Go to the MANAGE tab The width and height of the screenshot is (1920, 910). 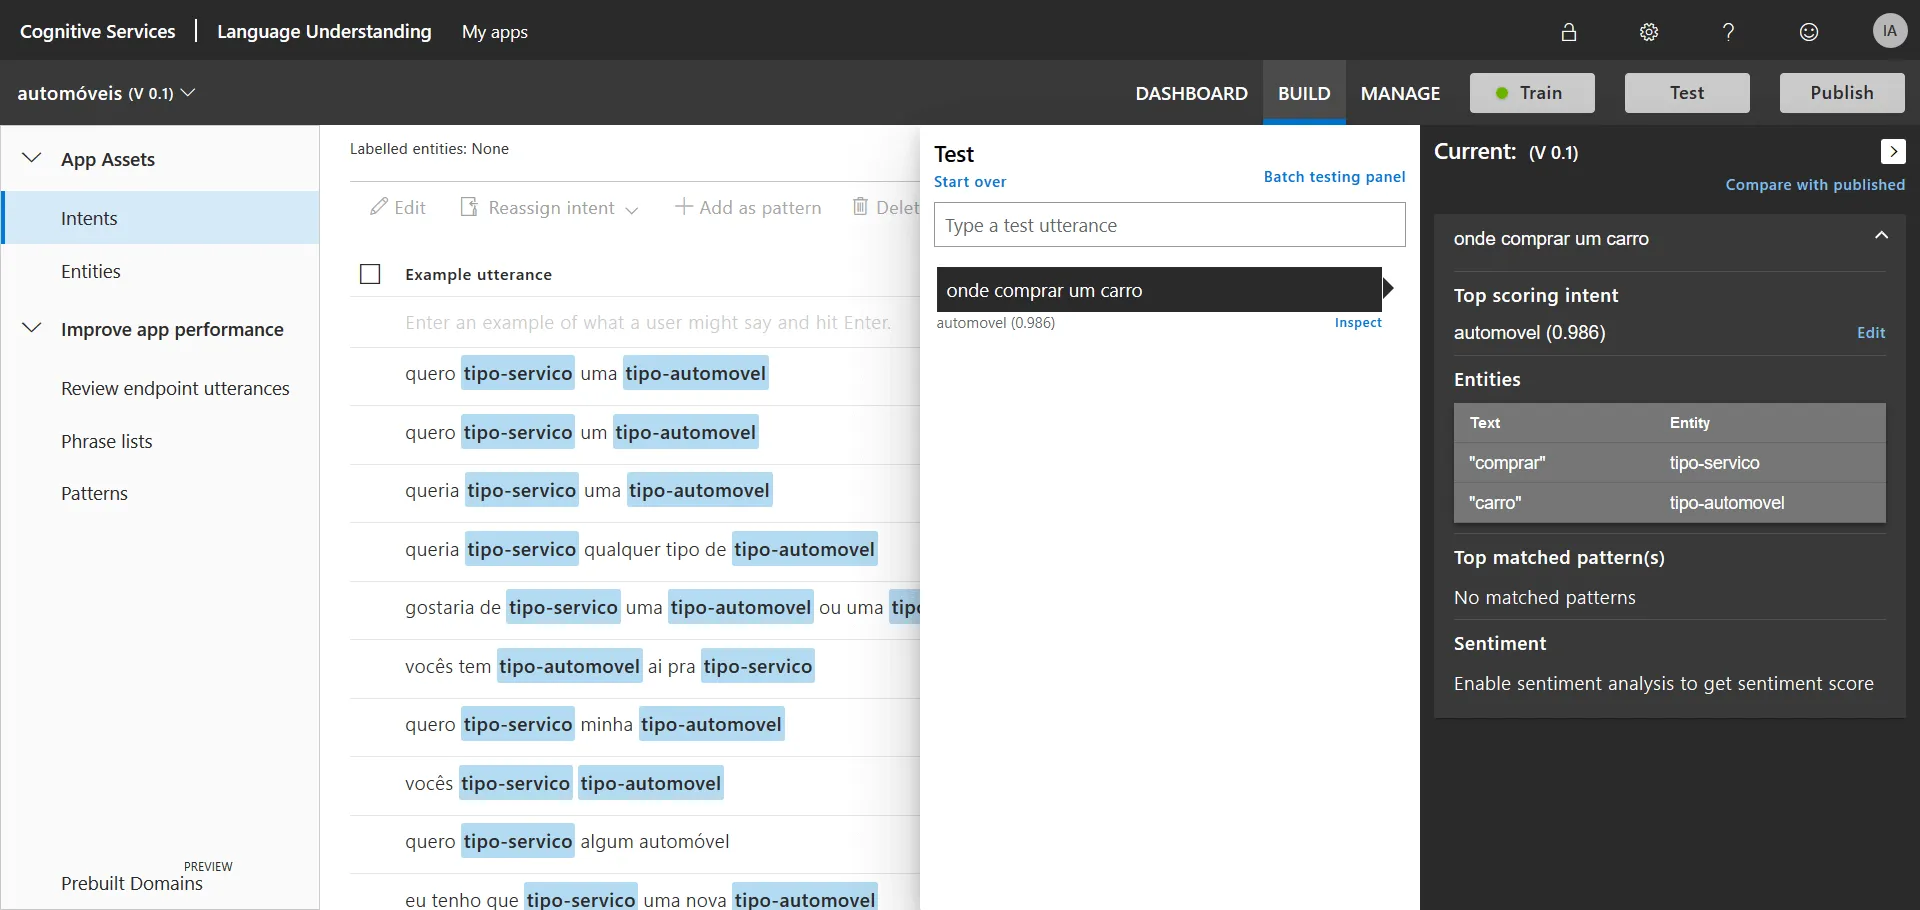click(1400, 93)
